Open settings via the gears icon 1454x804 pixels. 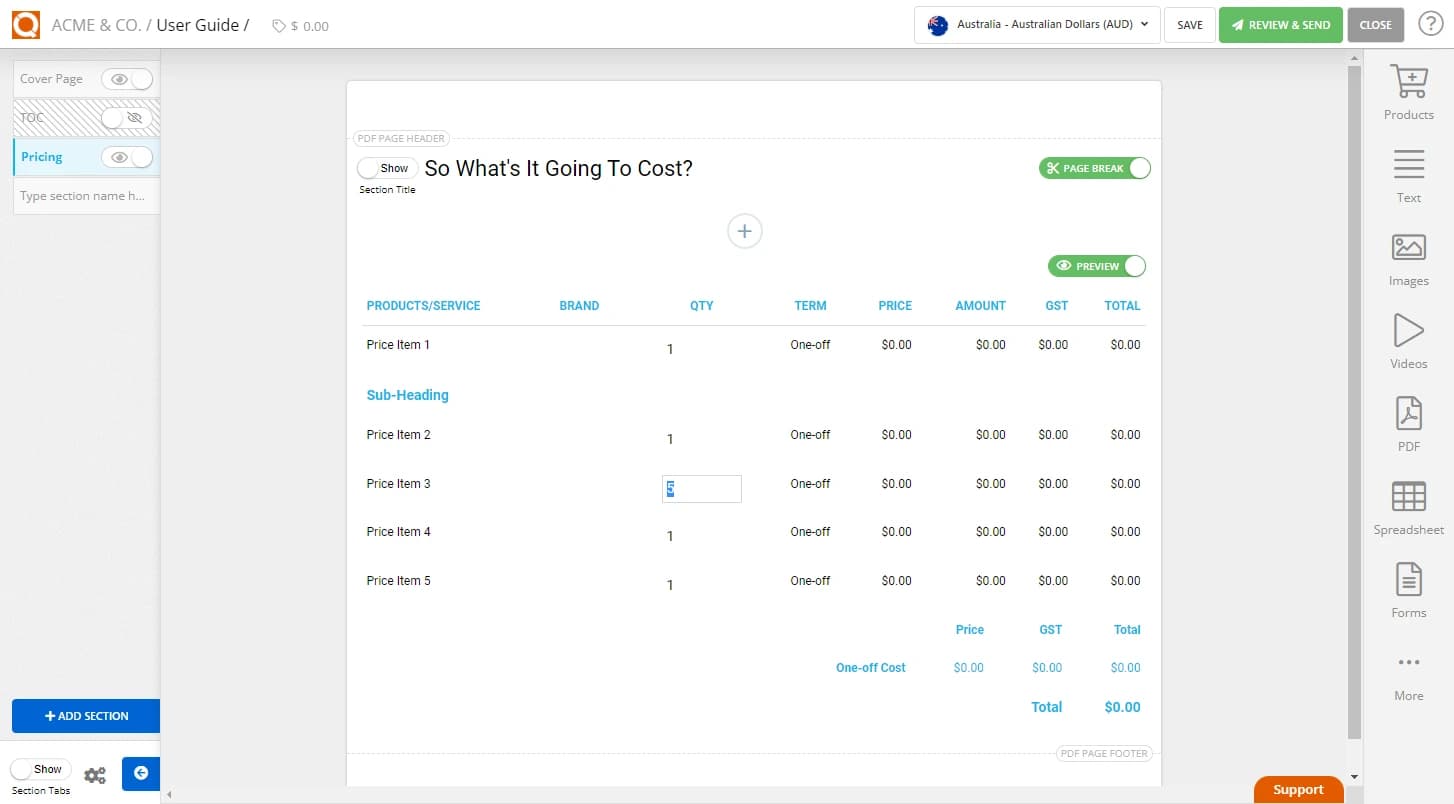(x=95, y=774)
